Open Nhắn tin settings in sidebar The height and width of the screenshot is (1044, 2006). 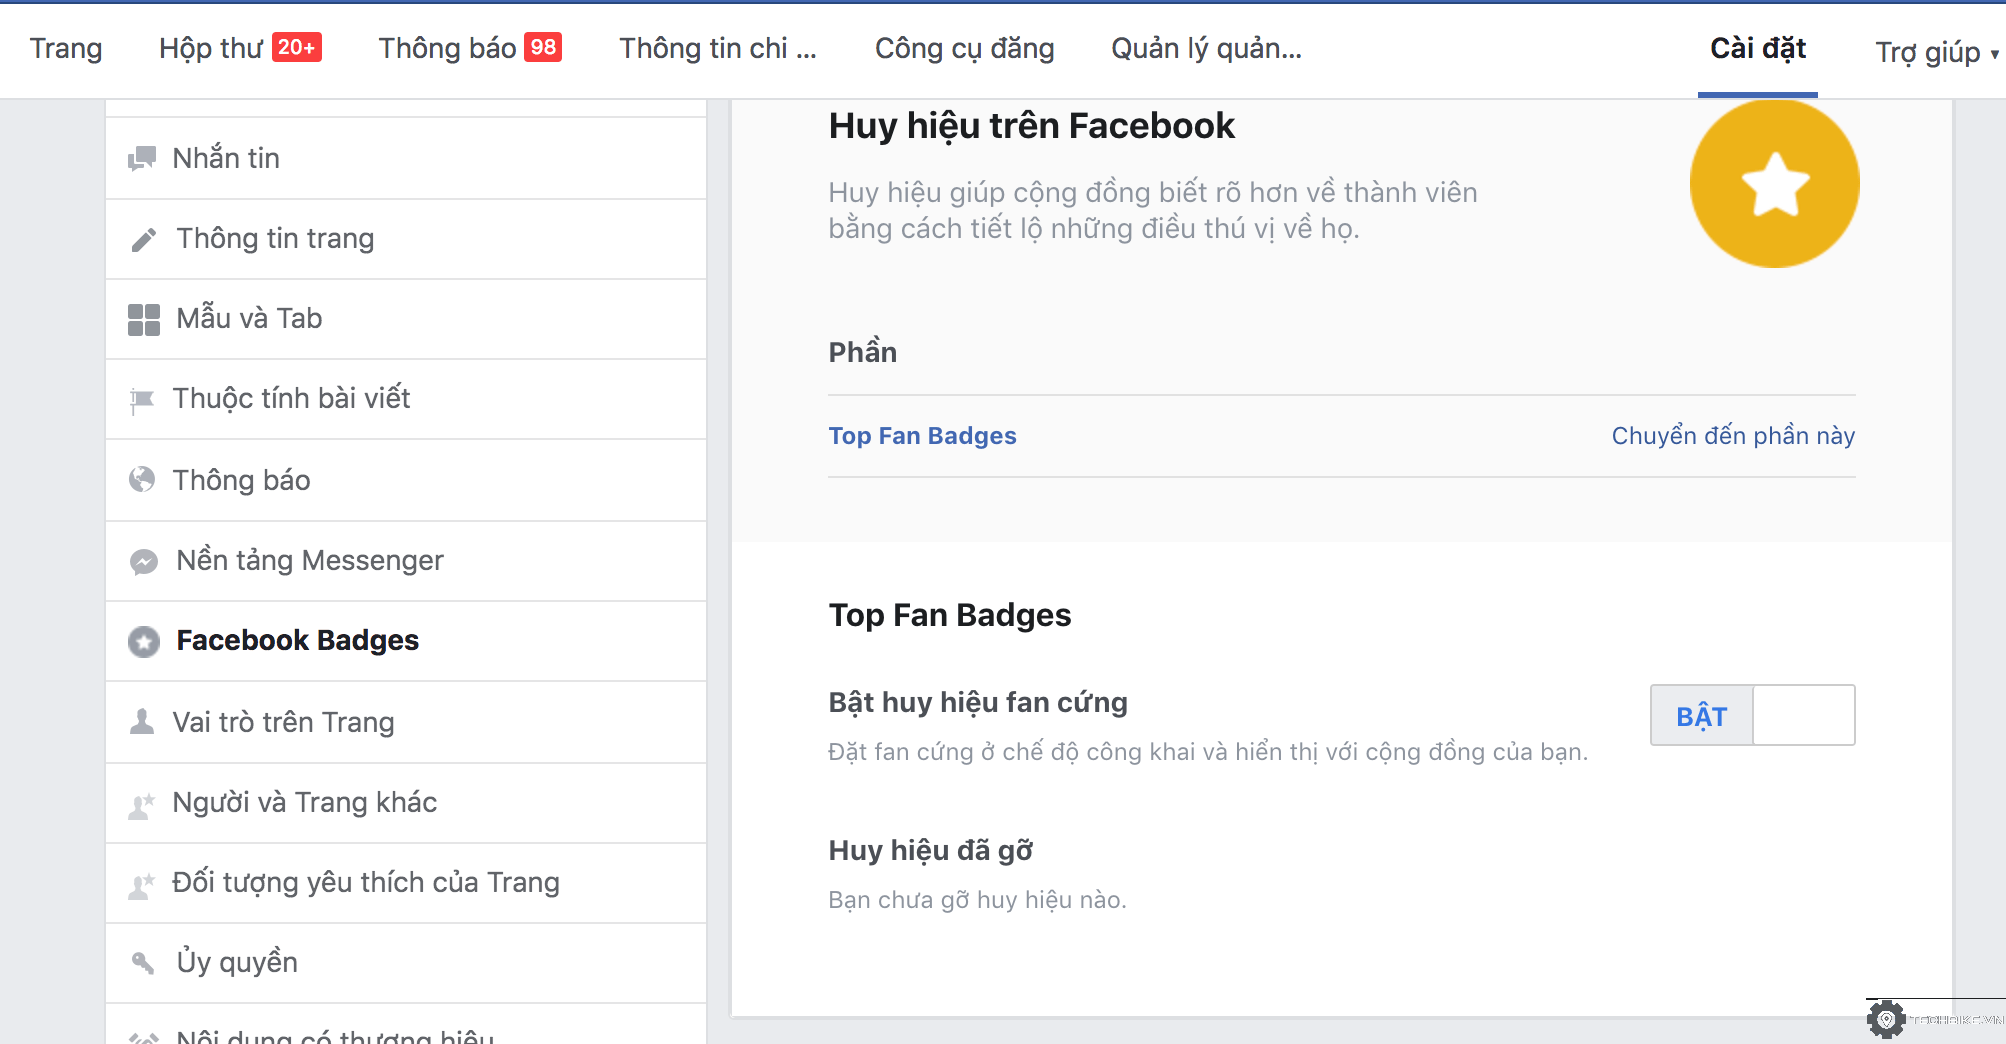pyautogui.click(x=406, y=158)
